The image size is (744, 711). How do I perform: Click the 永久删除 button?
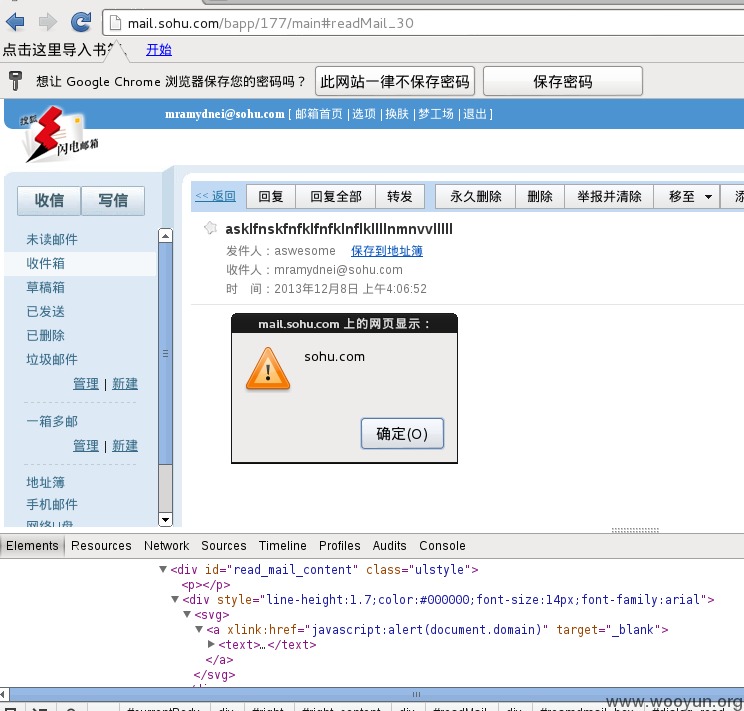tap(475, 196)
